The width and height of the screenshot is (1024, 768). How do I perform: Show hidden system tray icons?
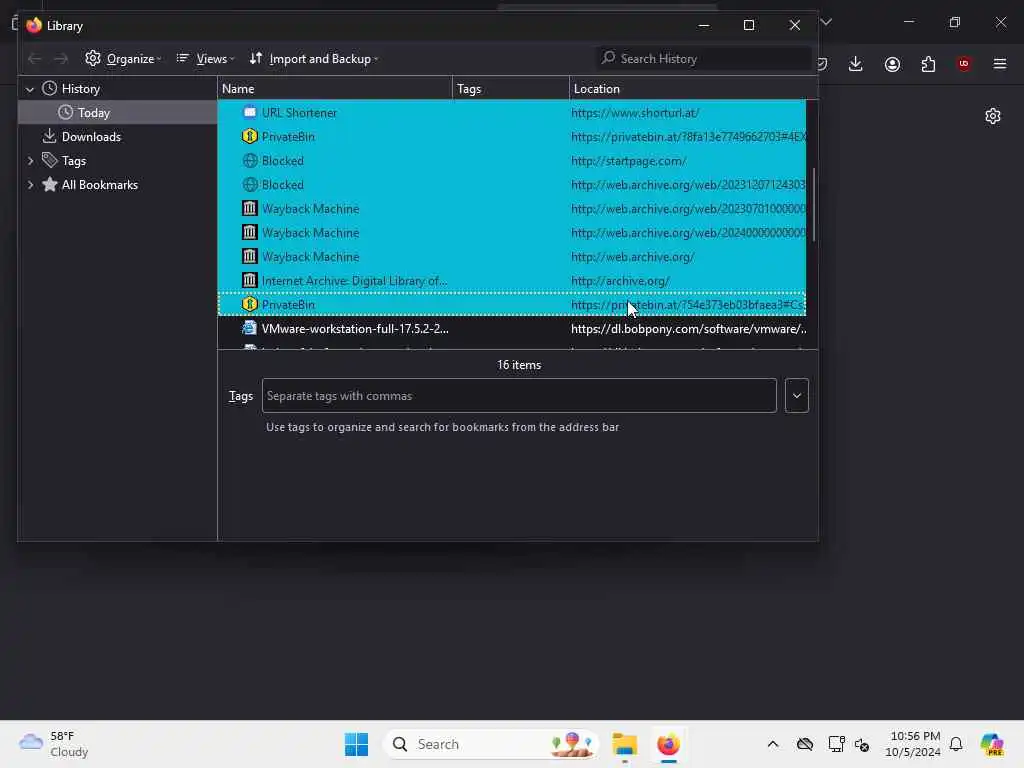773,744
